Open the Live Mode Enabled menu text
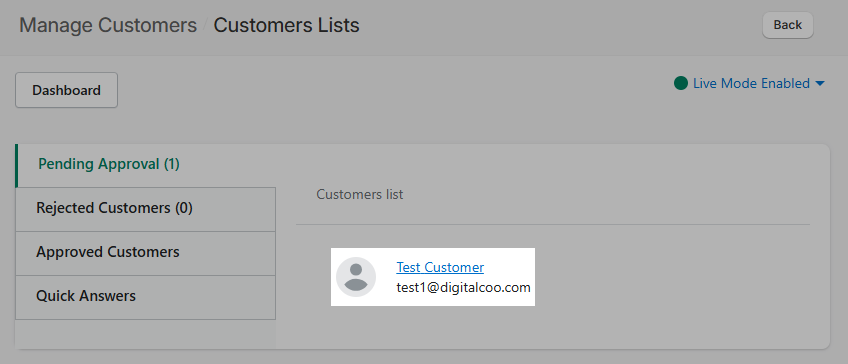The height and width of the screenshot is (364, 848). coord(751,83)
